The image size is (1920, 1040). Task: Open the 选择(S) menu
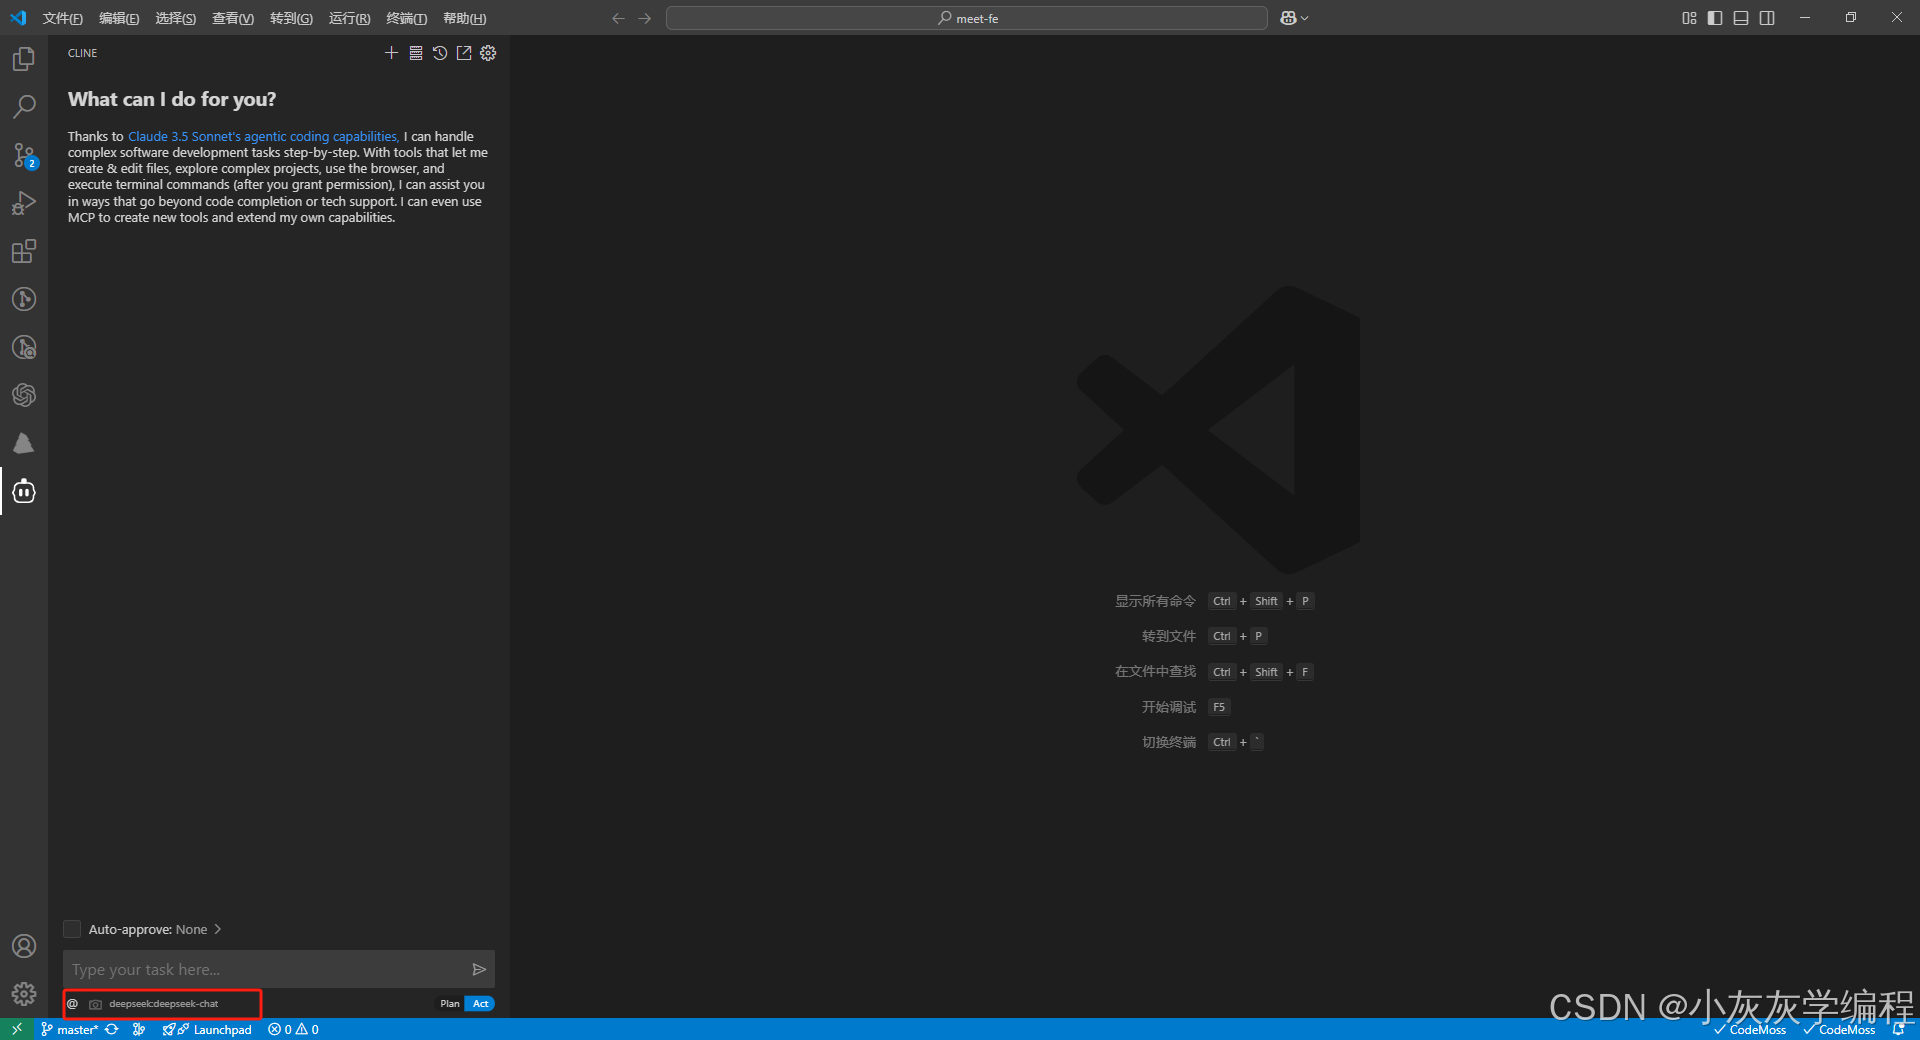(x=175, y=18)
